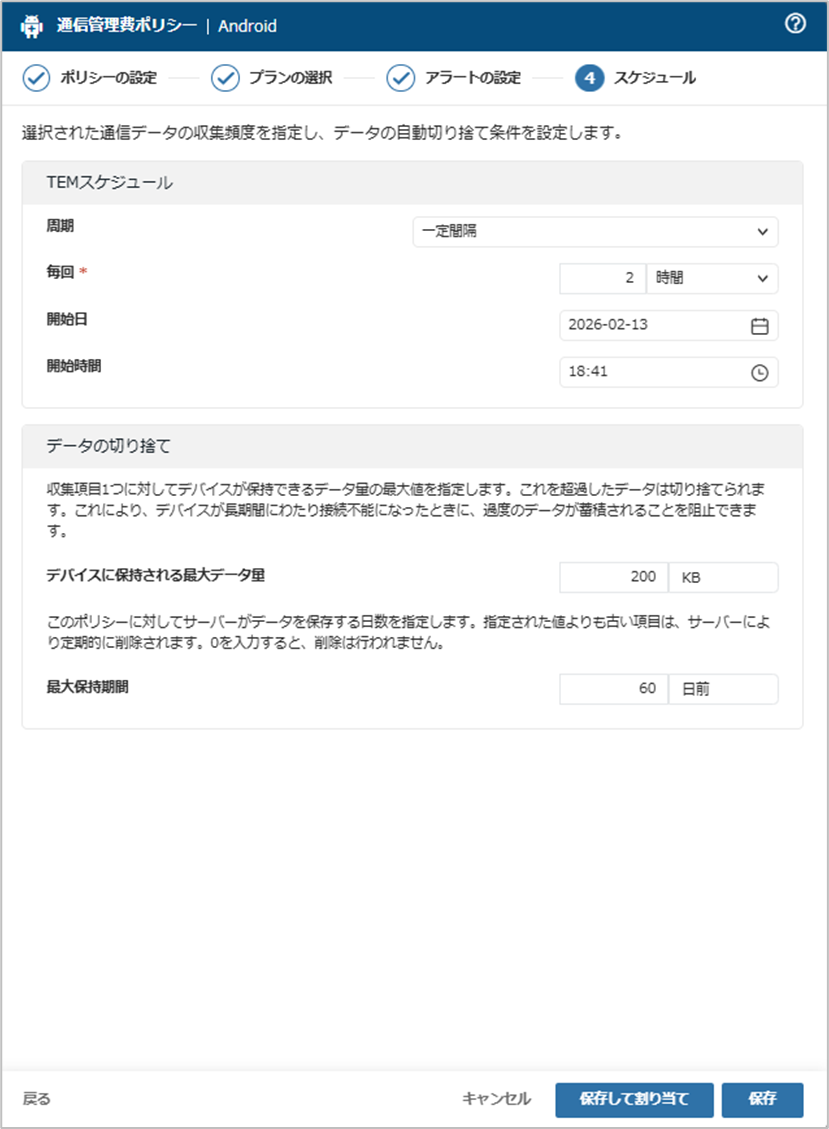The height and width of the screenshot is (1129, 829).
Task: Open the help question mark icon
Action: (795, 24)
